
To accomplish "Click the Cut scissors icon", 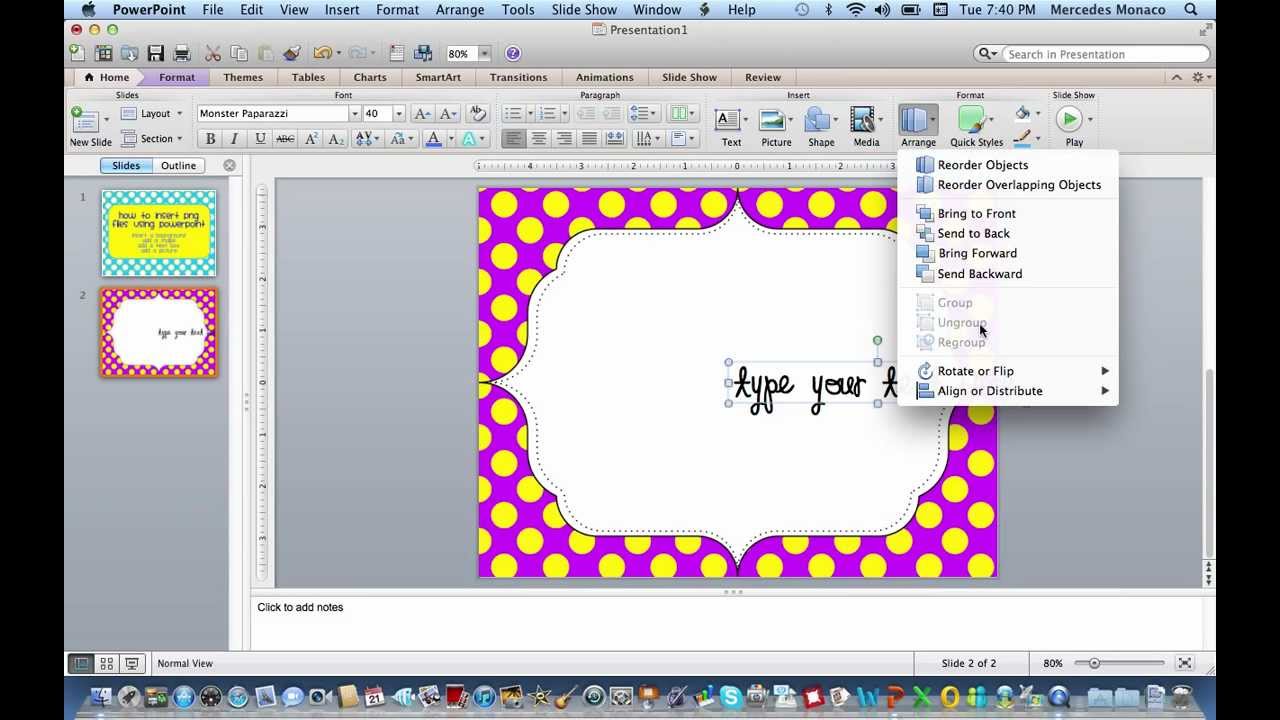I will (x=213, y=53).
